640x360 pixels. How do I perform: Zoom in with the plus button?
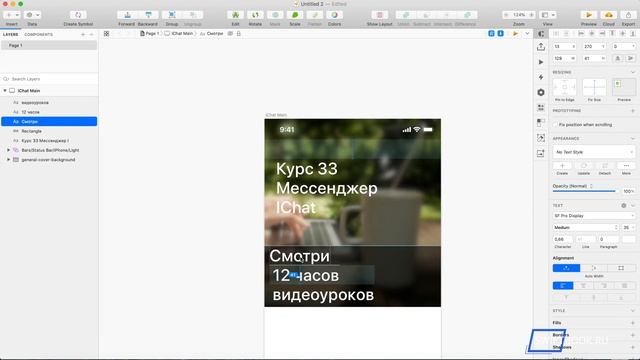[x=531, y=15]
